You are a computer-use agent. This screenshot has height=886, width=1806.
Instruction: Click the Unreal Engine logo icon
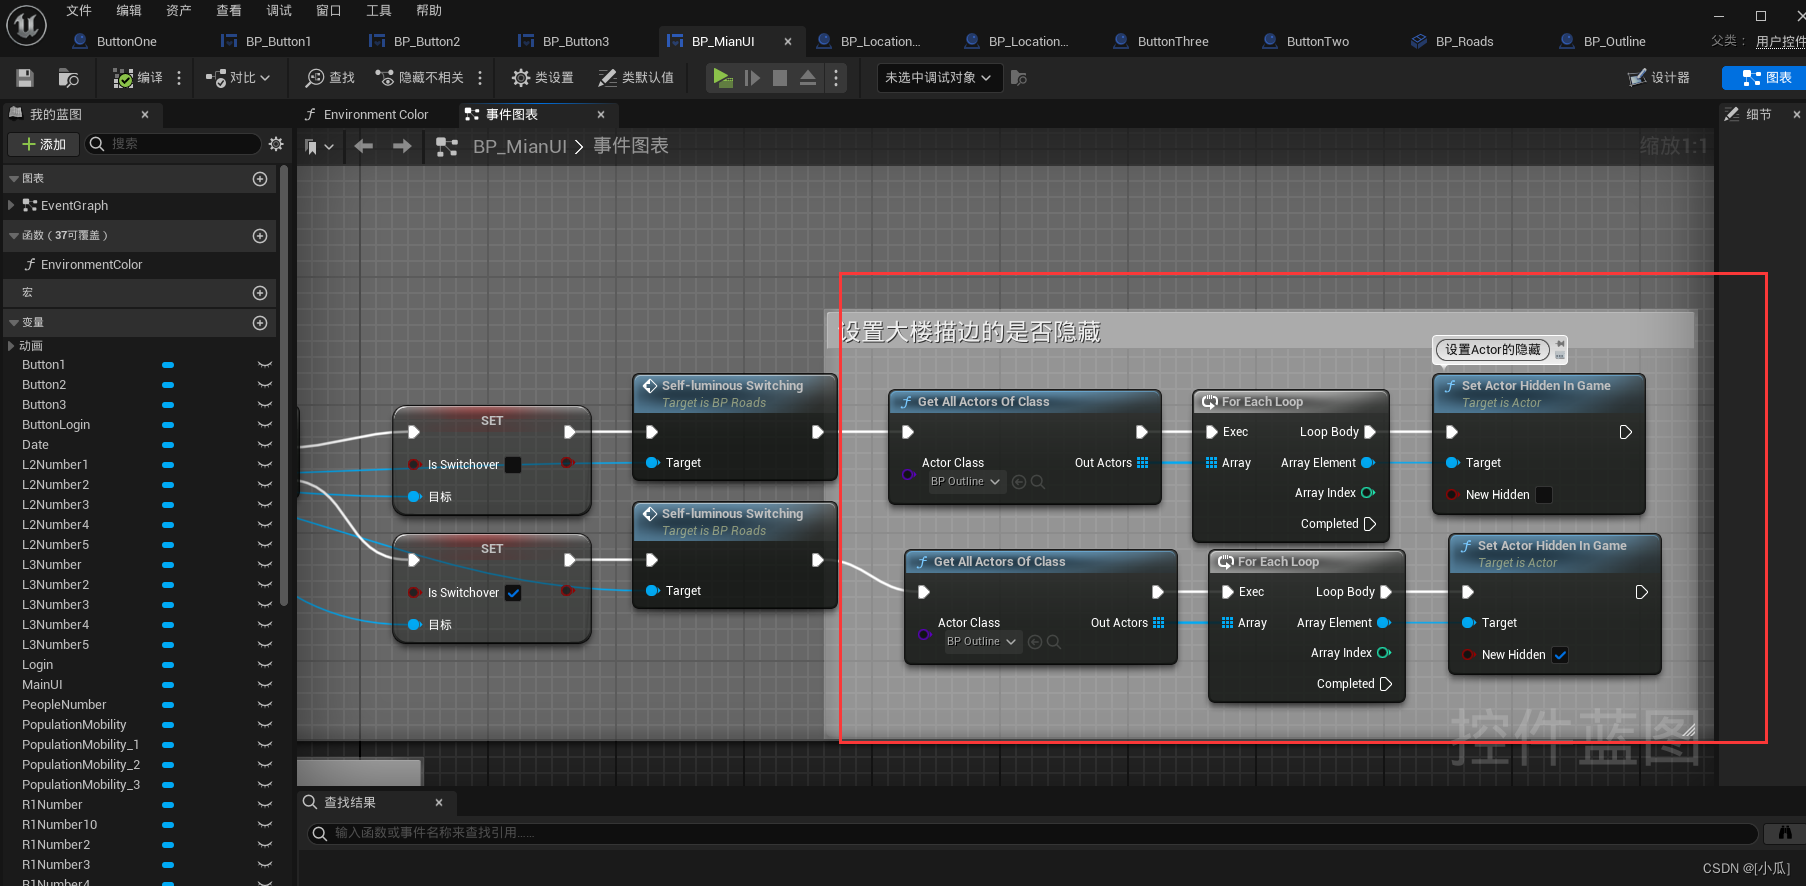coord(26,25)
